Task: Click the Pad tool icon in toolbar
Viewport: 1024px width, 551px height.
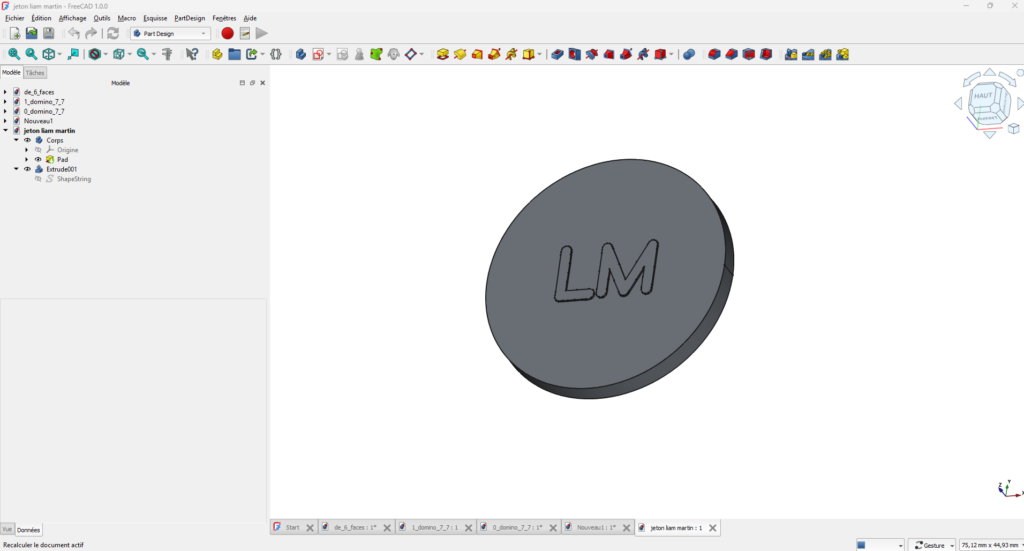Action: [x=443, y=54]
